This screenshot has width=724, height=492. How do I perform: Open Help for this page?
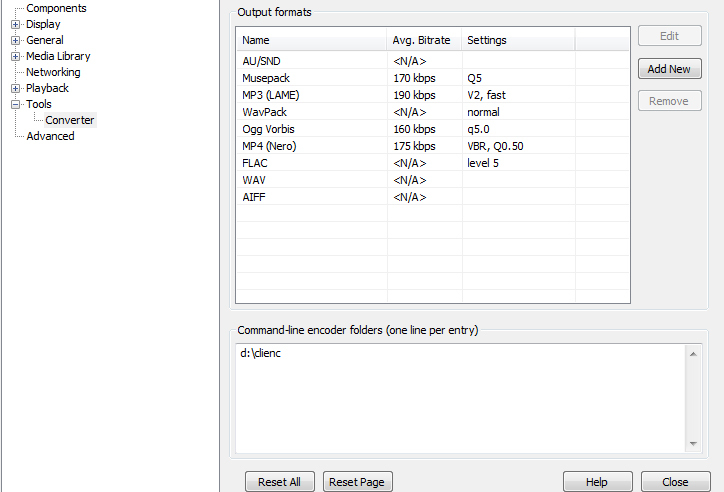pyautogui.click(x=597, y=481)
